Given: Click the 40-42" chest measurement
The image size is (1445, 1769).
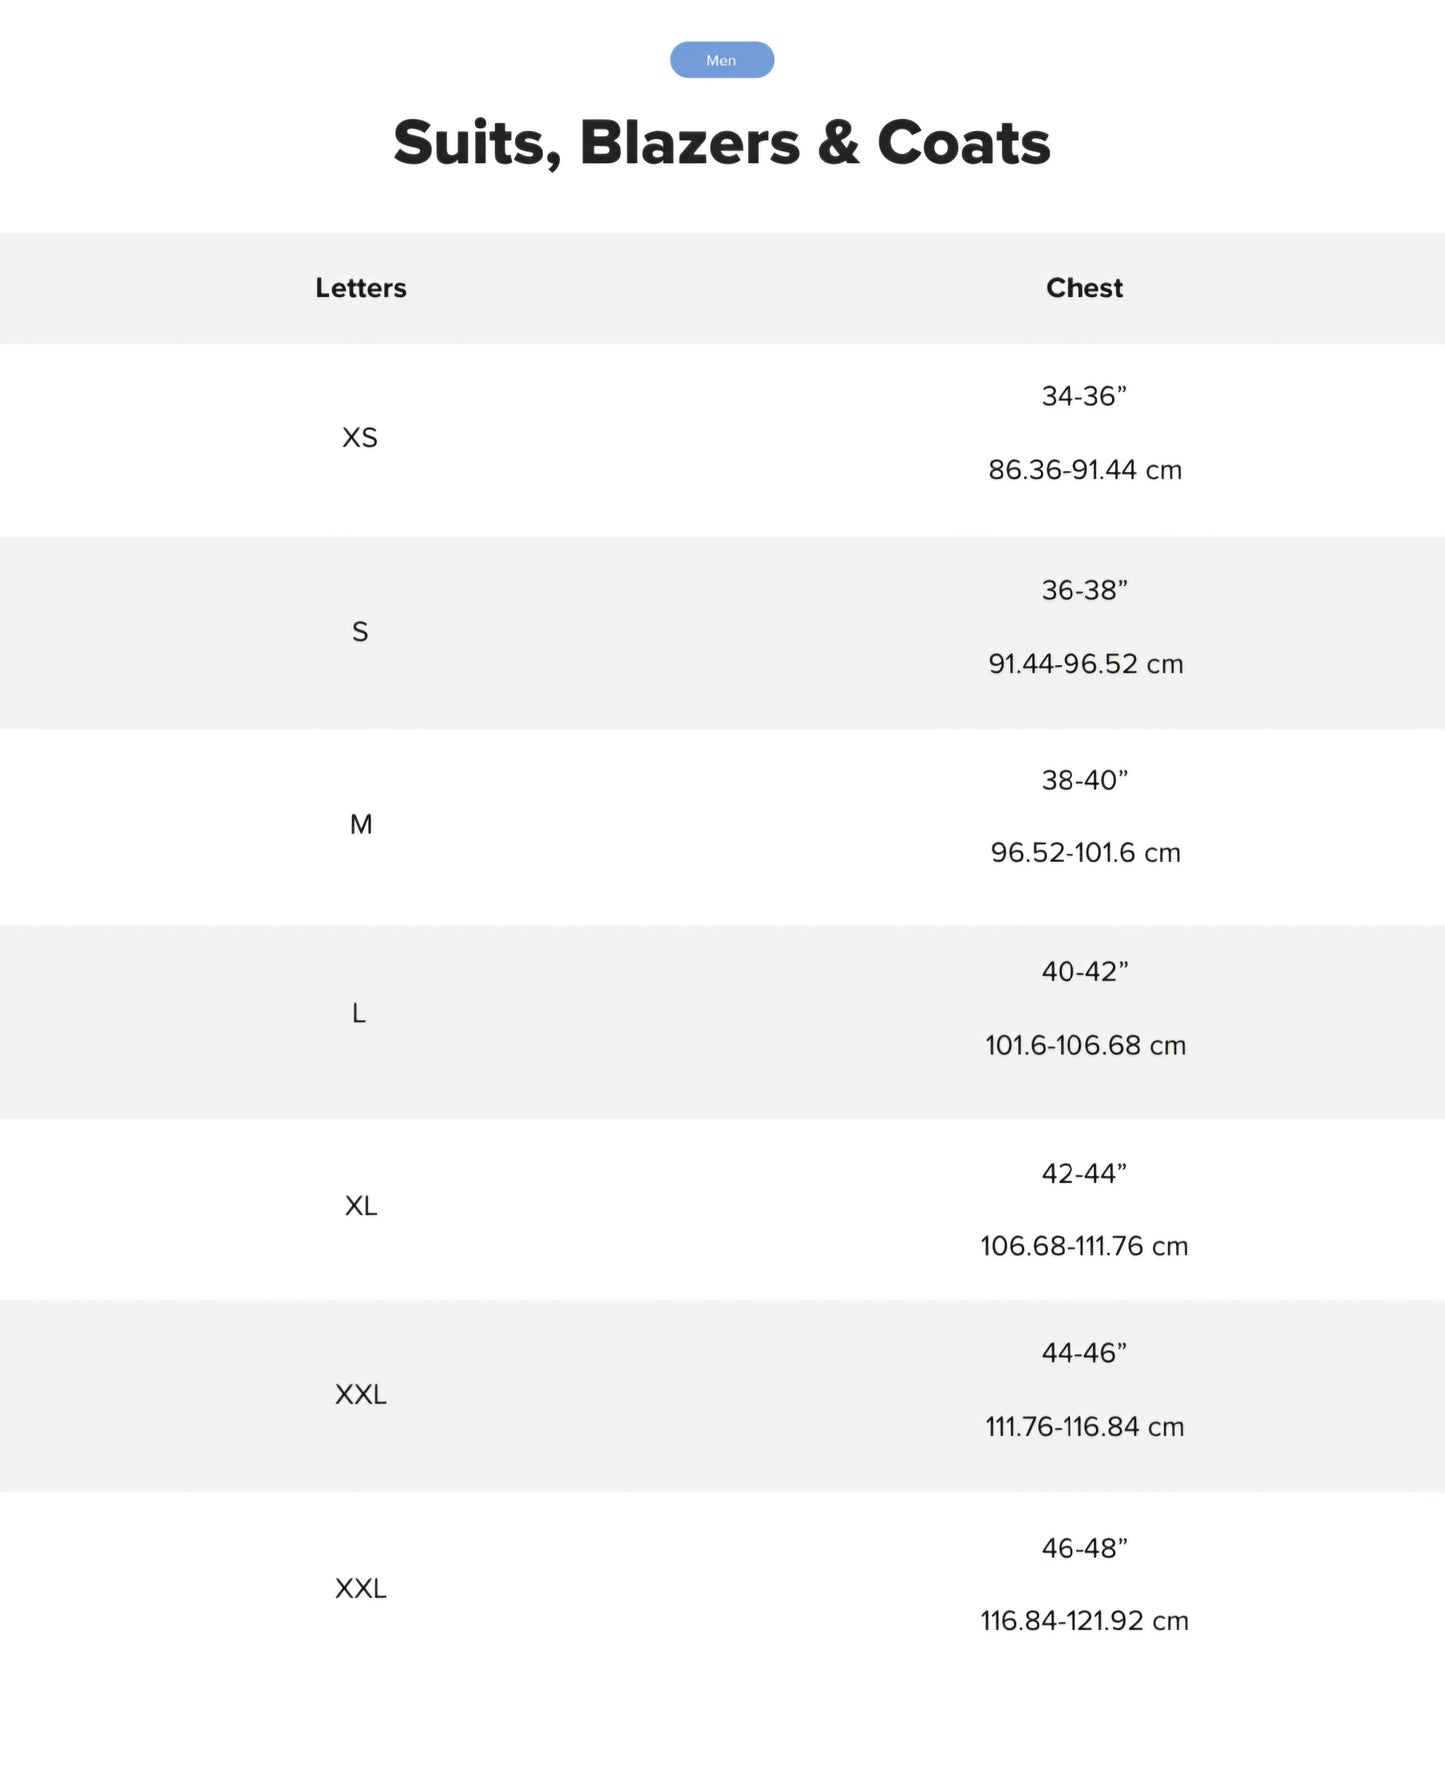Looking at the screenshot, I should [1084, 971].
